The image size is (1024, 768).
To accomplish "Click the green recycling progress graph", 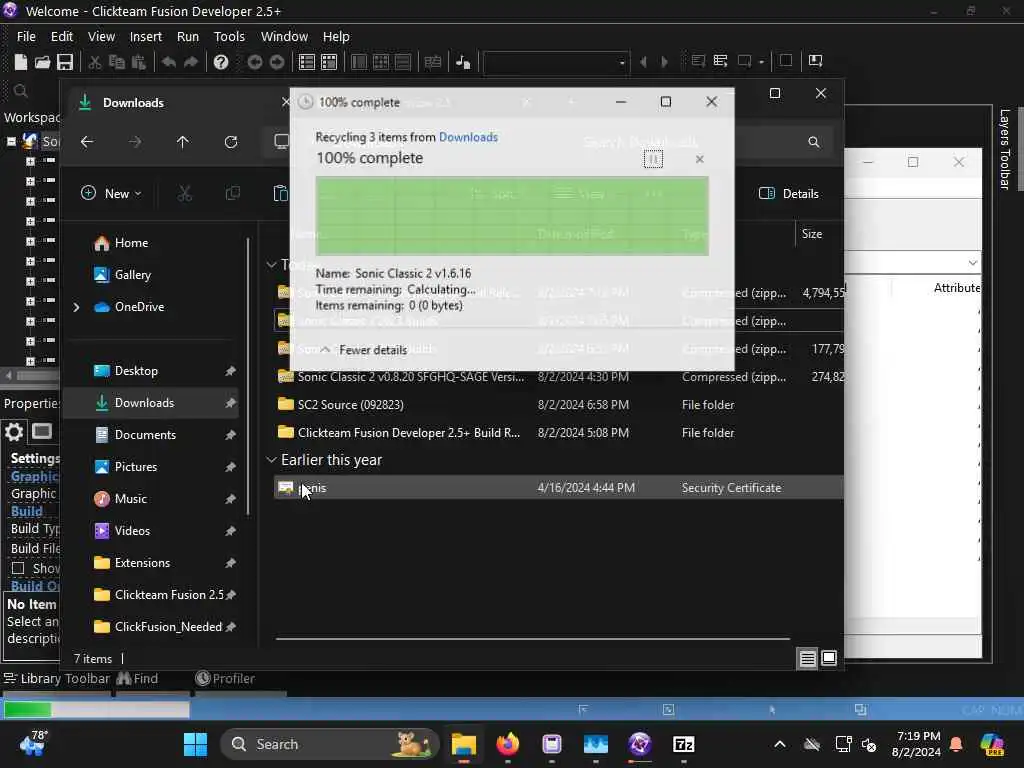I will tap(512, 216).
